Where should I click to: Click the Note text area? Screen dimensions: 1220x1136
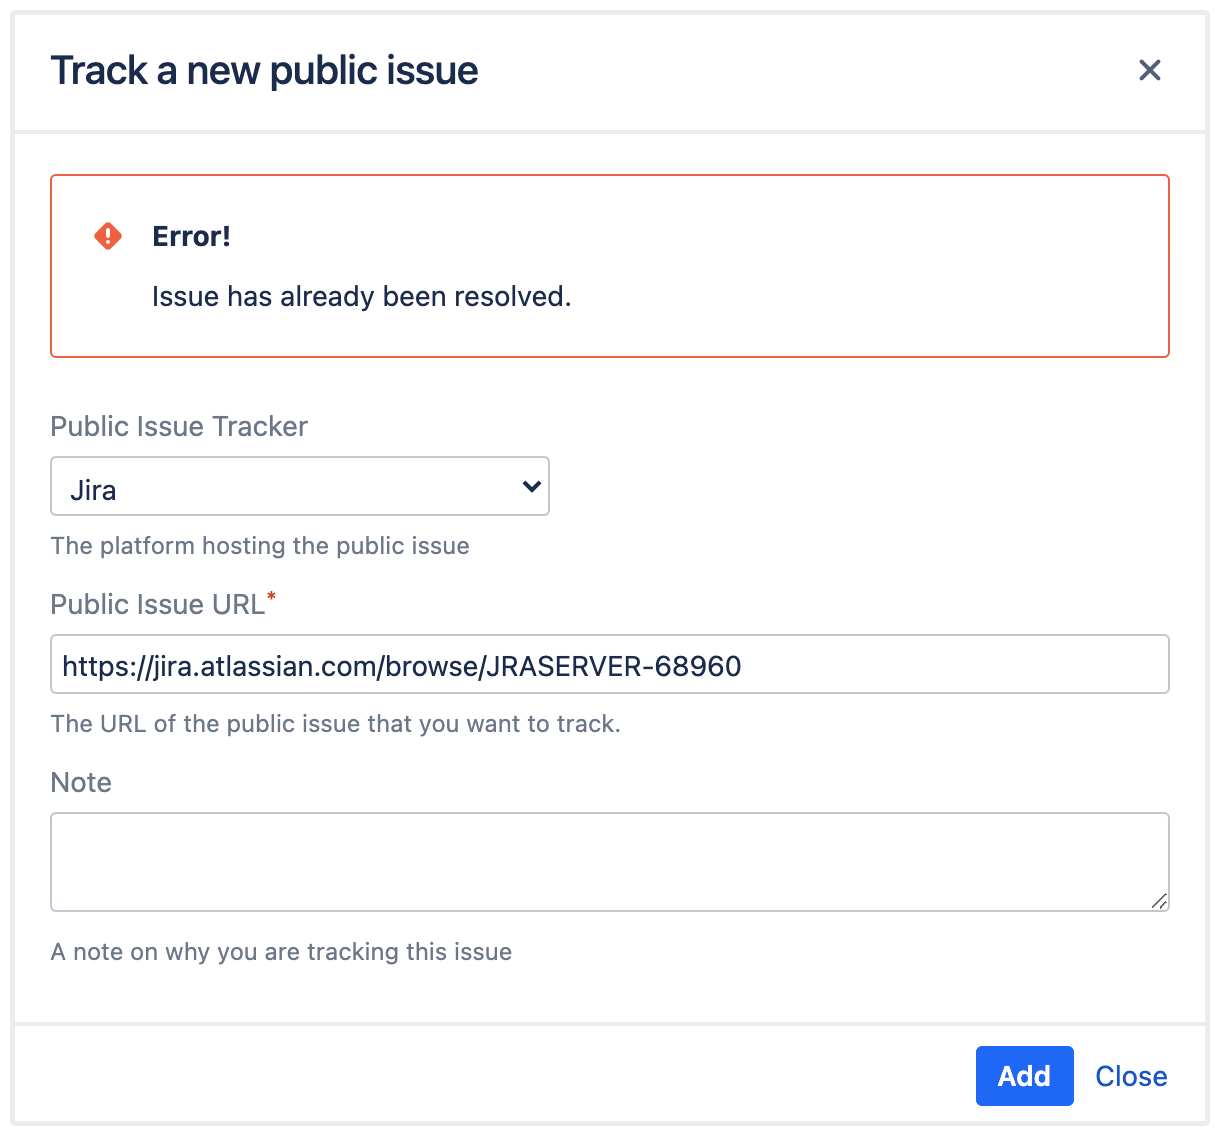pyautogui.click(x=610, y=862)
